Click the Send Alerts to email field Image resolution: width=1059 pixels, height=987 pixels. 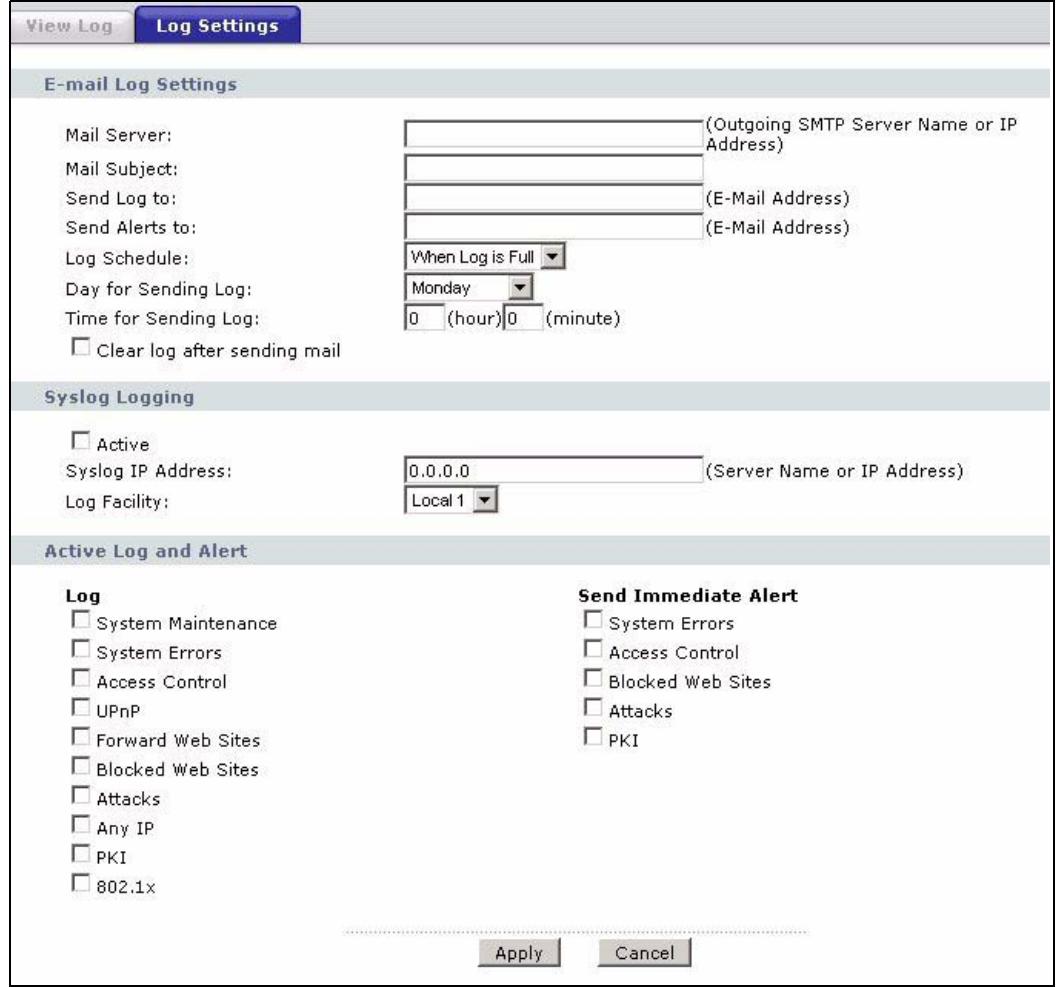coord(553,227)
